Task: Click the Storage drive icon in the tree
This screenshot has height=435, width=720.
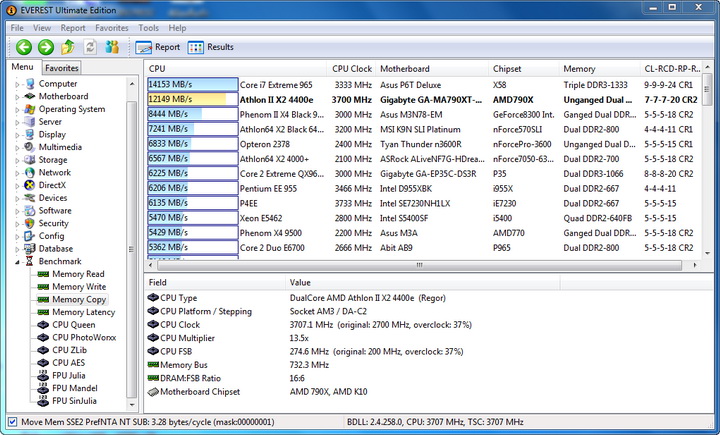Action: tap(30, 160)
